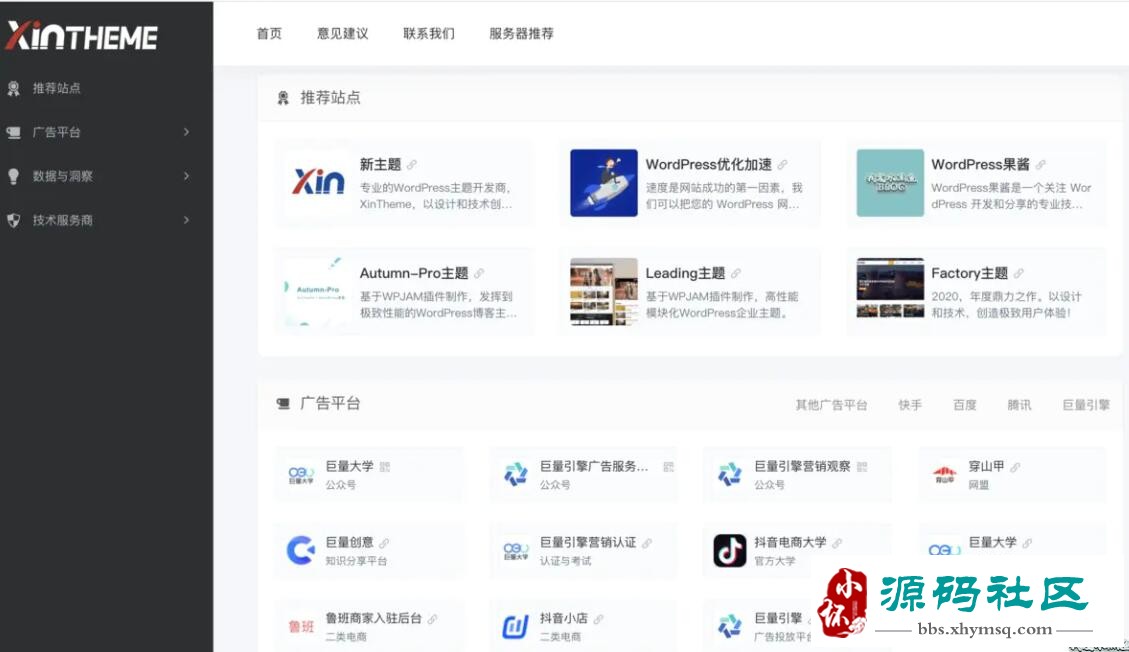Viewport: 1129px width, 652px height.
Task: Open the WordPress果酱 title link
Action: click(981, 165)
